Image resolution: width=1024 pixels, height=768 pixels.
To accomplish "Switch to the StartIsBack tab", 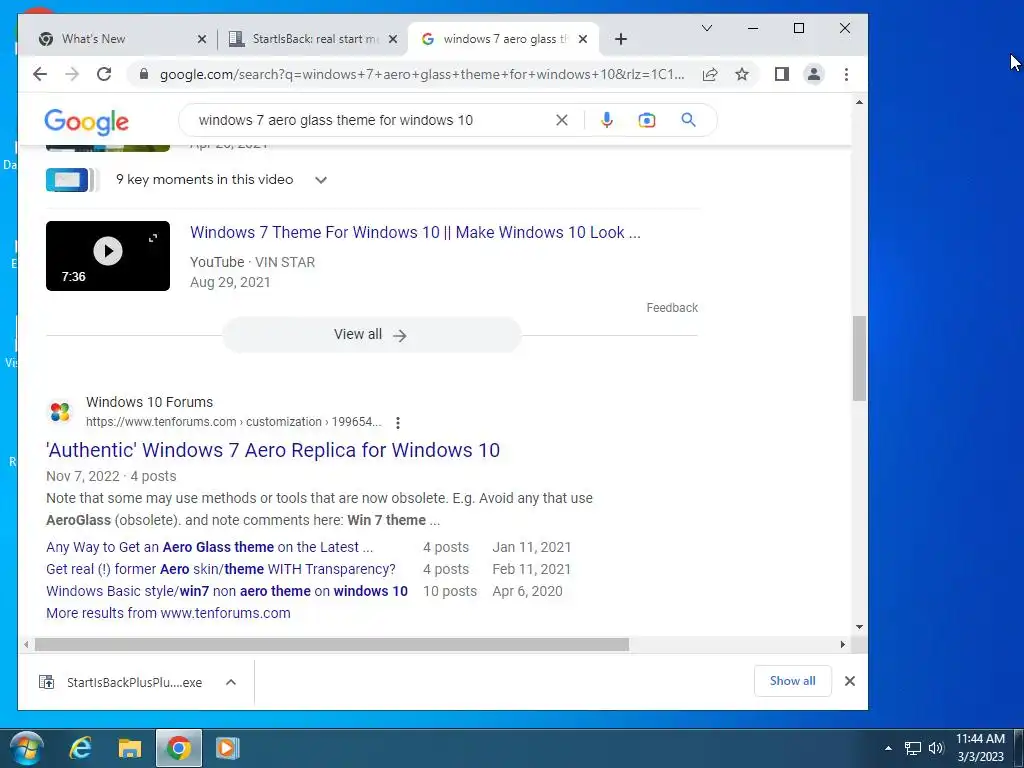I will [x=315, y=39].
